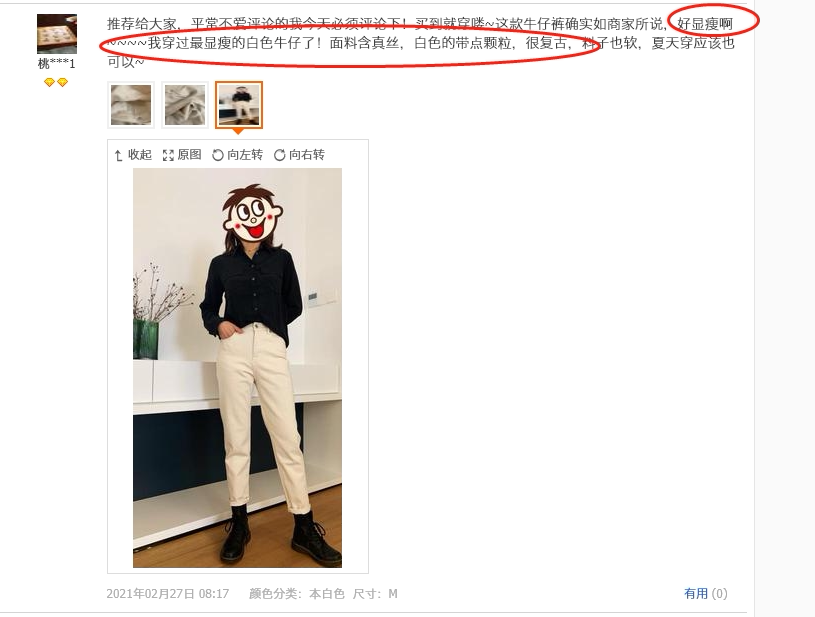The width and height of the screenshot is (815, 617).
Task: Click the 向左转 rotate-left icon
Action: coord(218,155)
